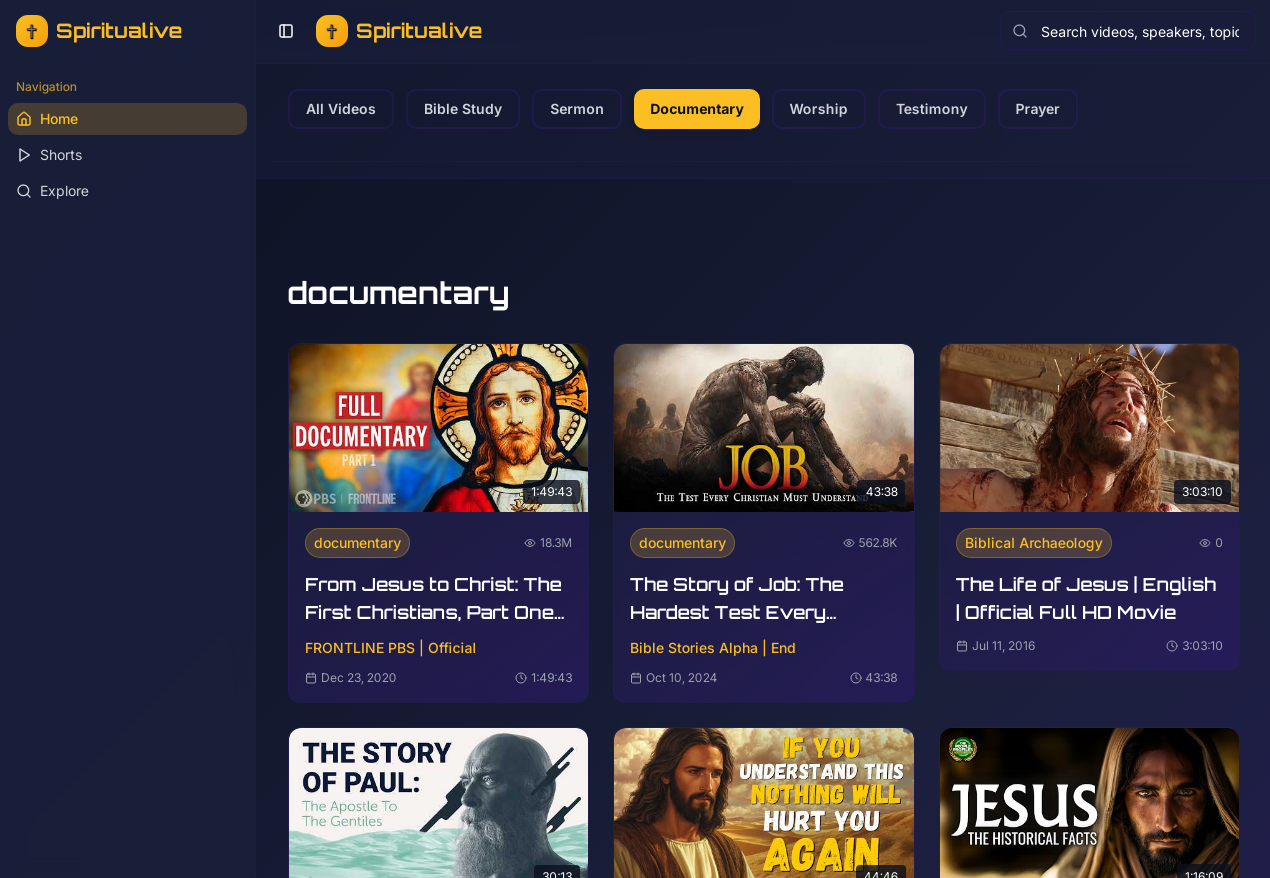Click the 'Jul 11, 2016' date
The height and width of the screenshot is (878, 1270).
(x=1003, y=646)
